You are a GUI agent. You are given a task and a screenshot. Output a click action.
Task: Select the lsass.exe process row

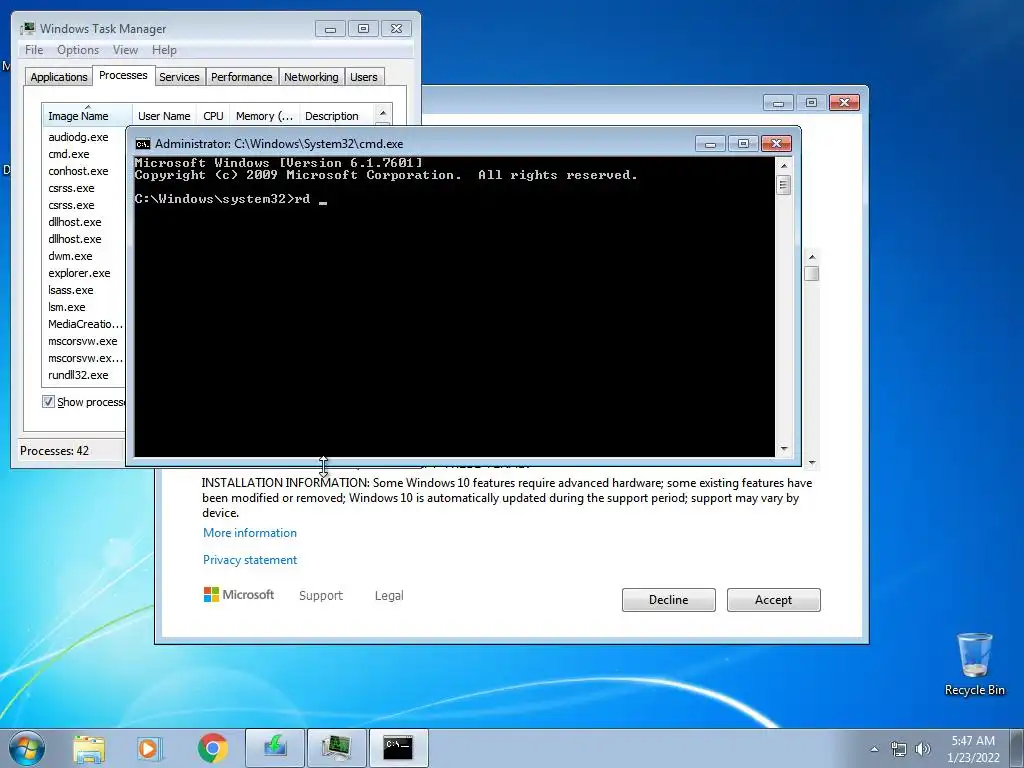tap(83, 290)
